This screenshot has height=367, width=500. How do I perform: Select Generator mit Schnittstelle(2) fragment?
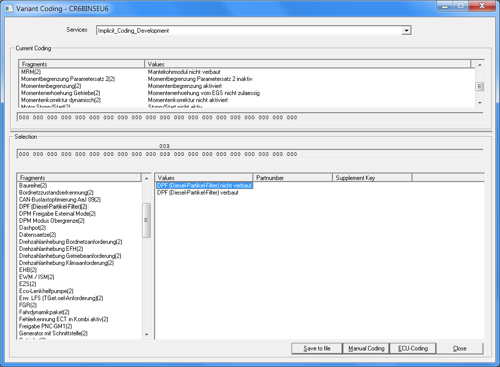click(x=53, y=333)
